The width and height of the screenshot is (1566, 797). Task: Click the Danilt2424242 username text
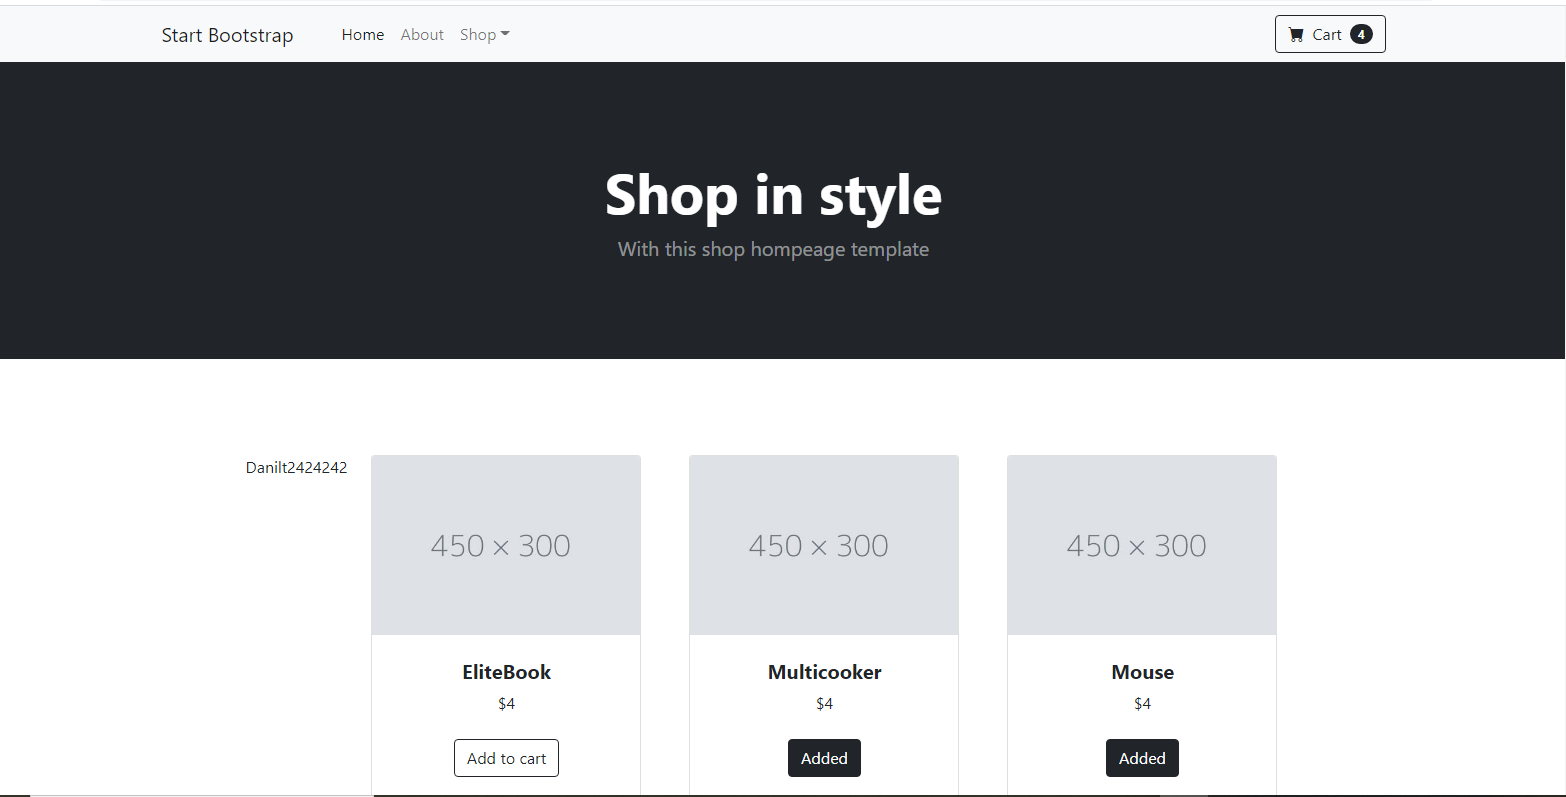coord(296,467)
